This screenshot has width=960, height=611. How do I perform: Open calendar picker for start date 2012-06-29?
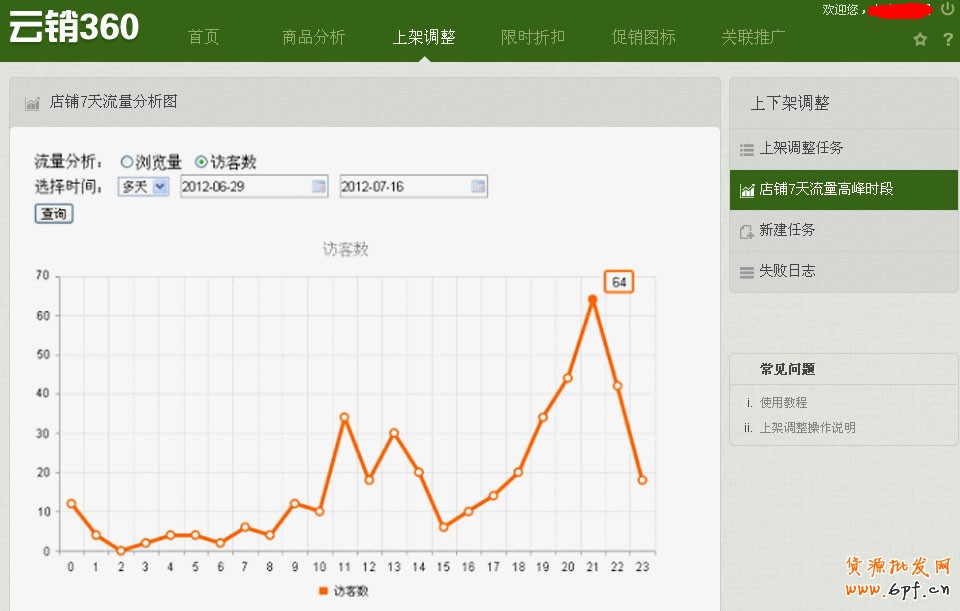319,187
